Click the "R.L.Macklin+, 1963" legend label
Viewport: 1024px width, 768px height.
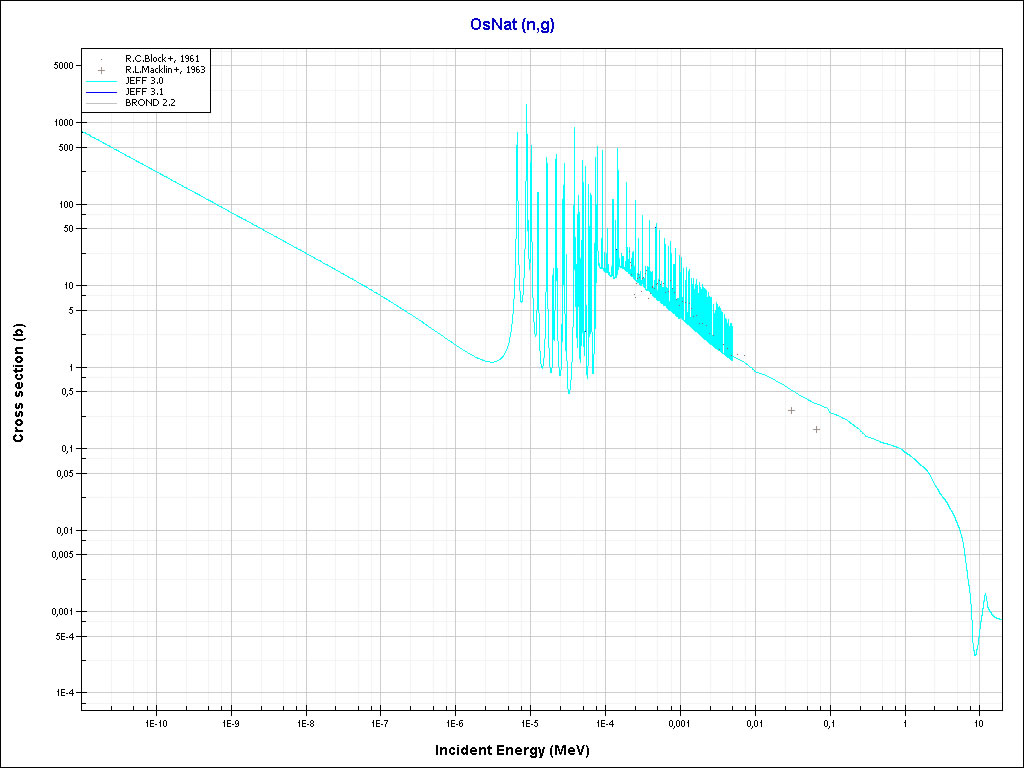(165, 70)
